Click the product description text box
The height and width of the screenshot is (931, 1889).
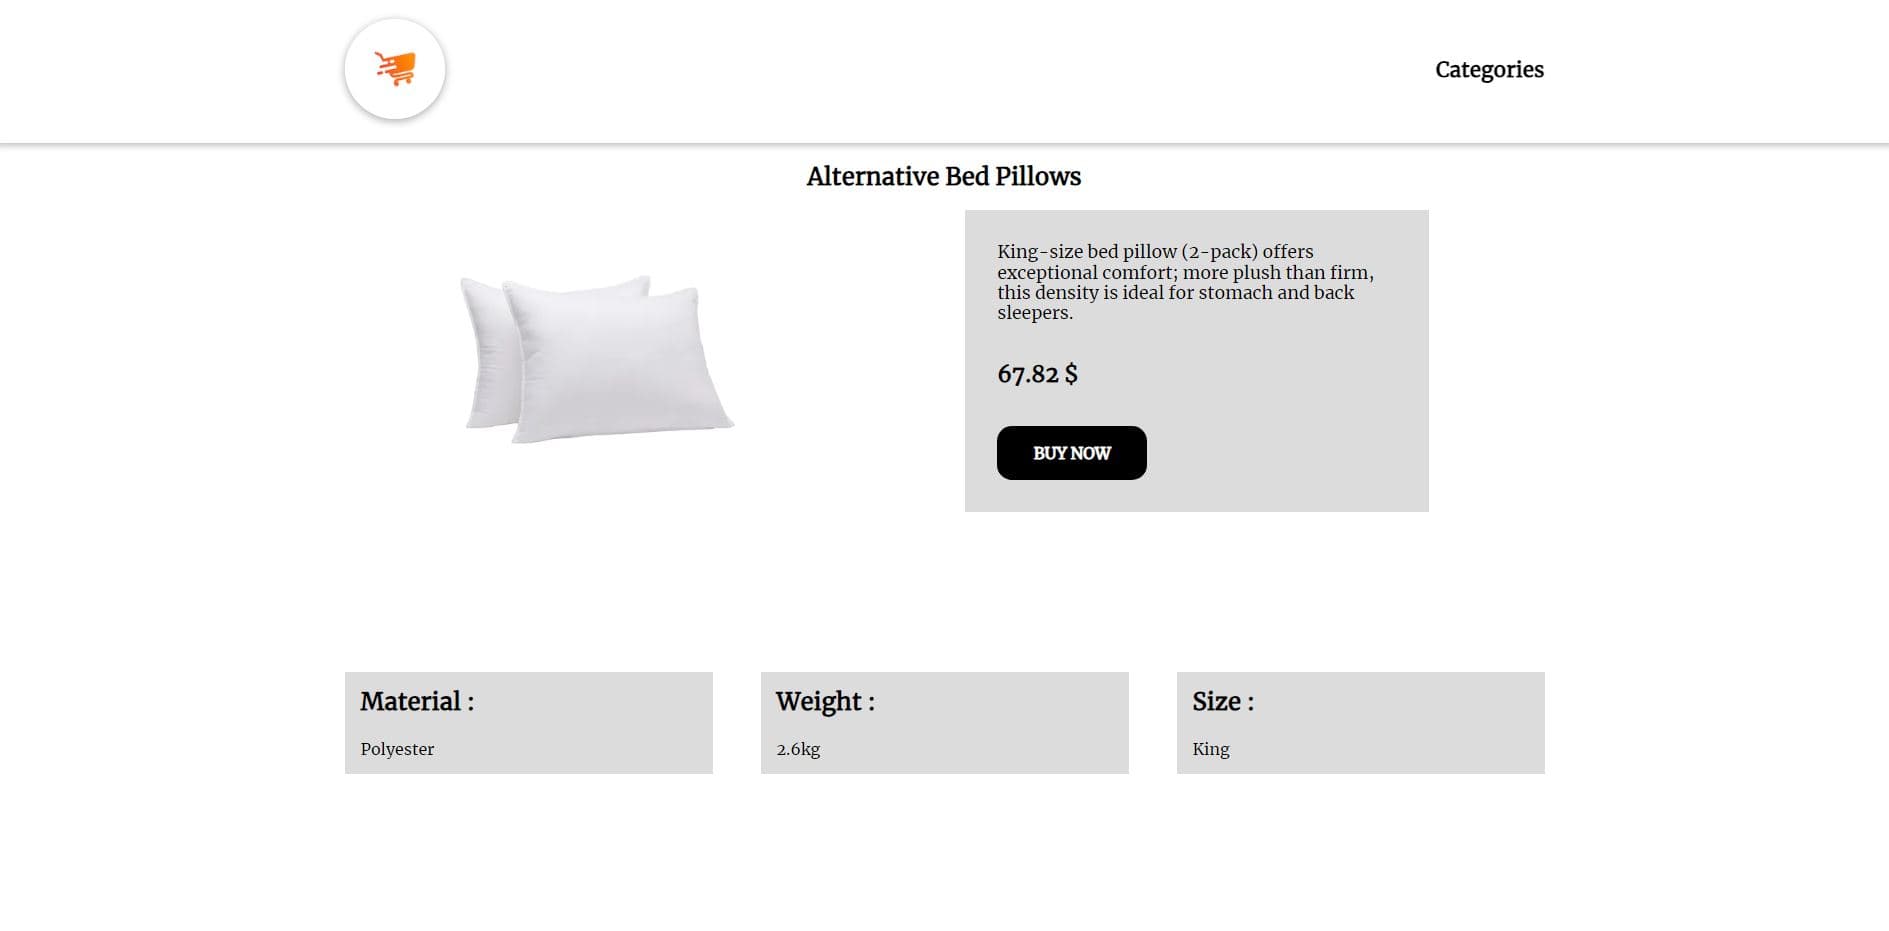click(x=1186, y=281)
